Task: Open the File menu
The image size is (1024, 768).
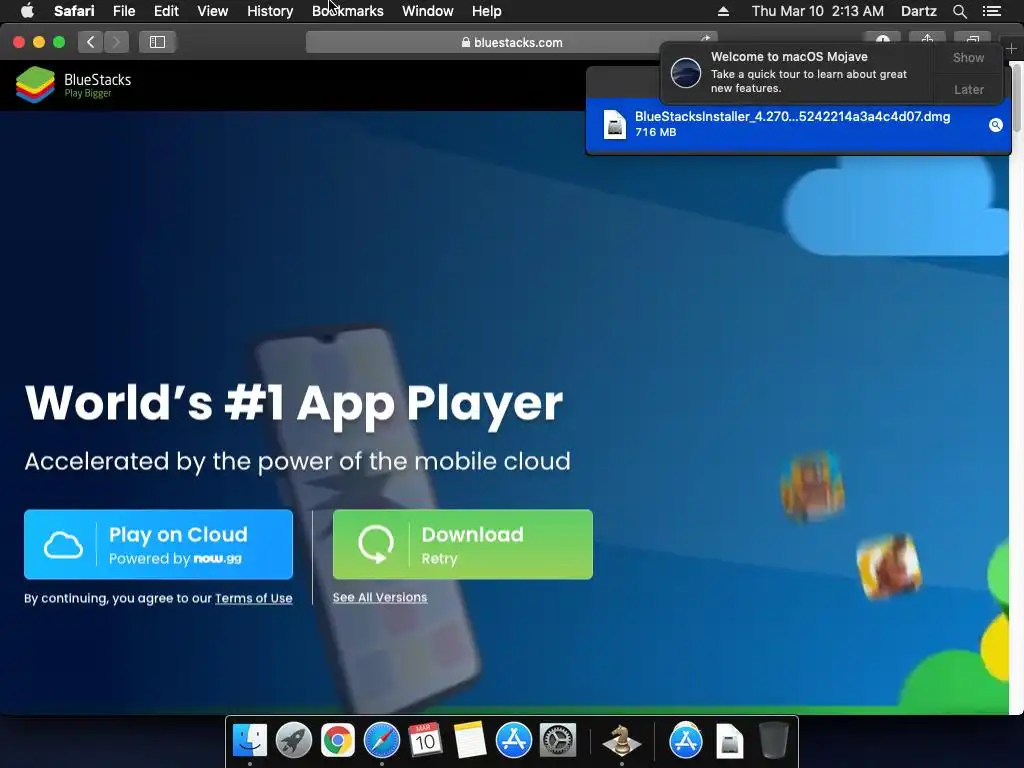Action: [x=123, y=11]
